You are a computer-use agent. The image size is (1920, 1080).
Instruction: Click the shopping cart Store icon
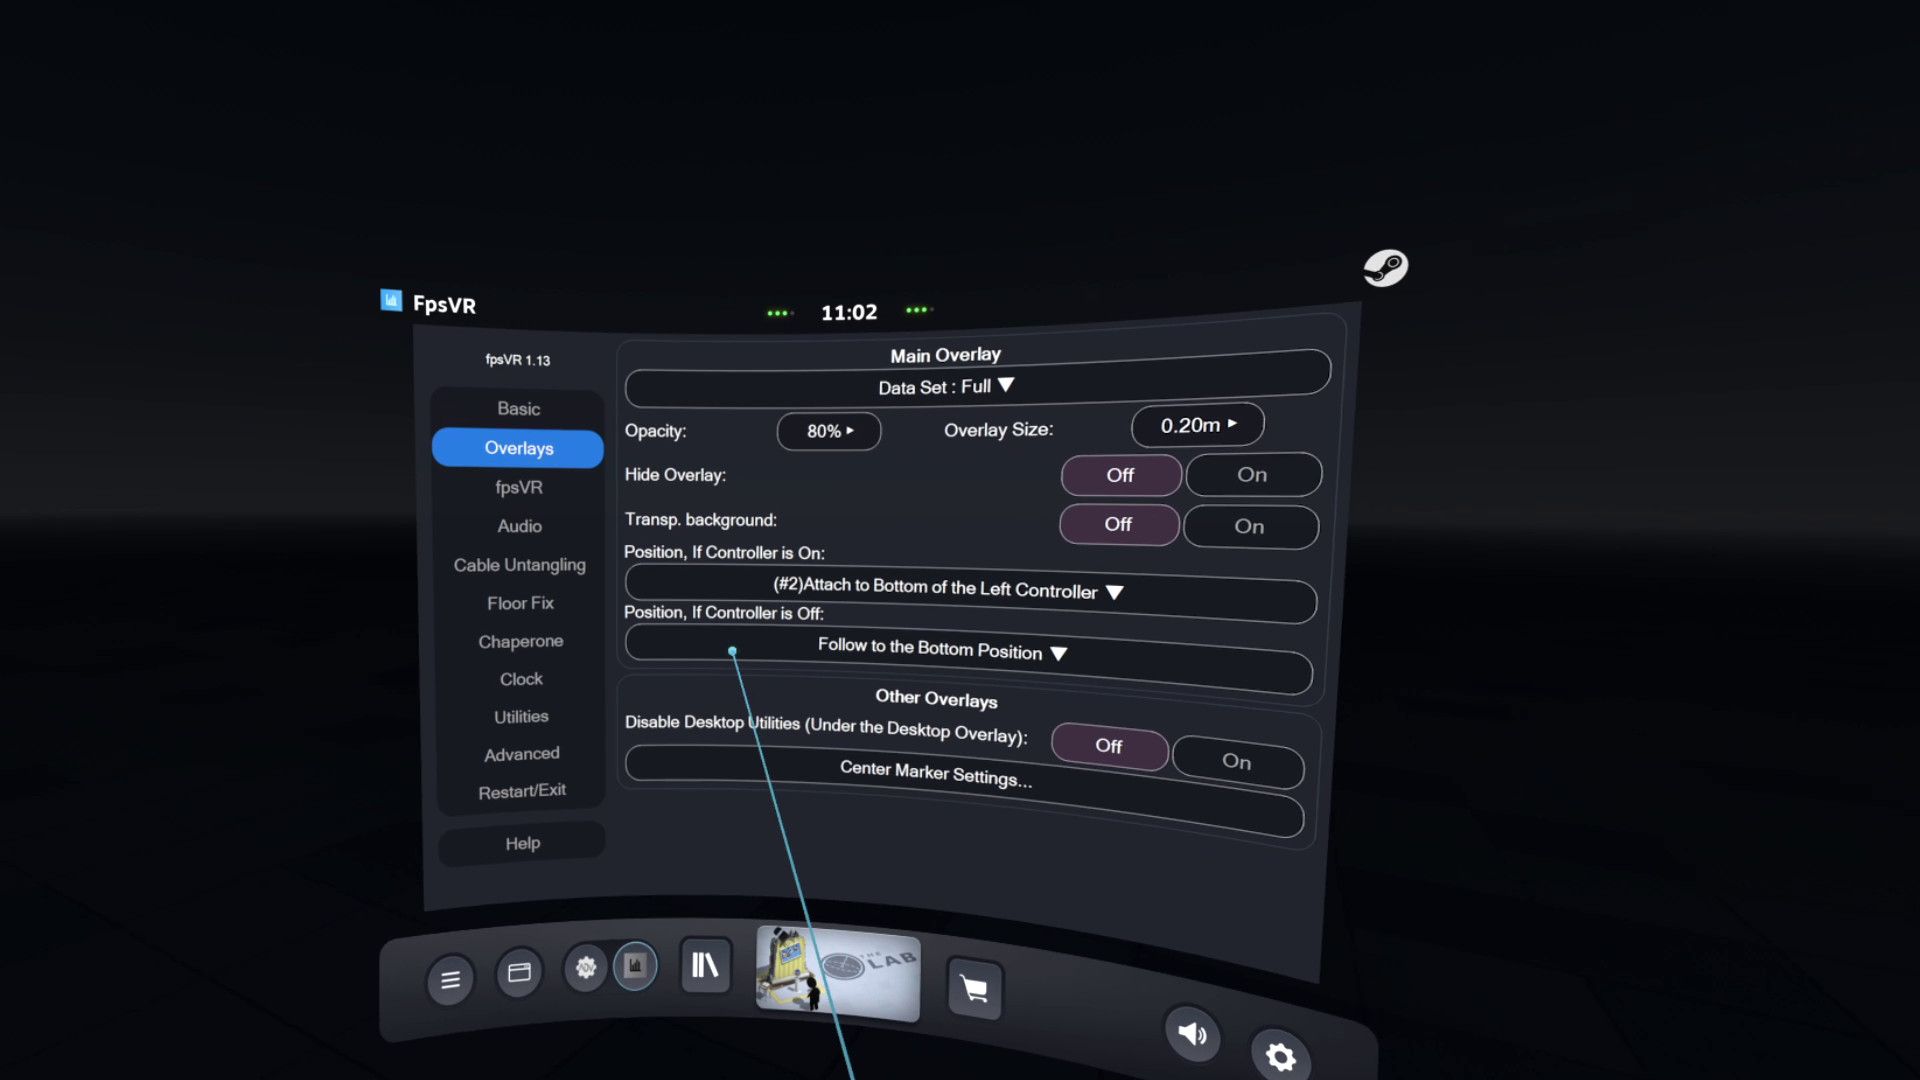pyautogui.click(x=974, y=989)
